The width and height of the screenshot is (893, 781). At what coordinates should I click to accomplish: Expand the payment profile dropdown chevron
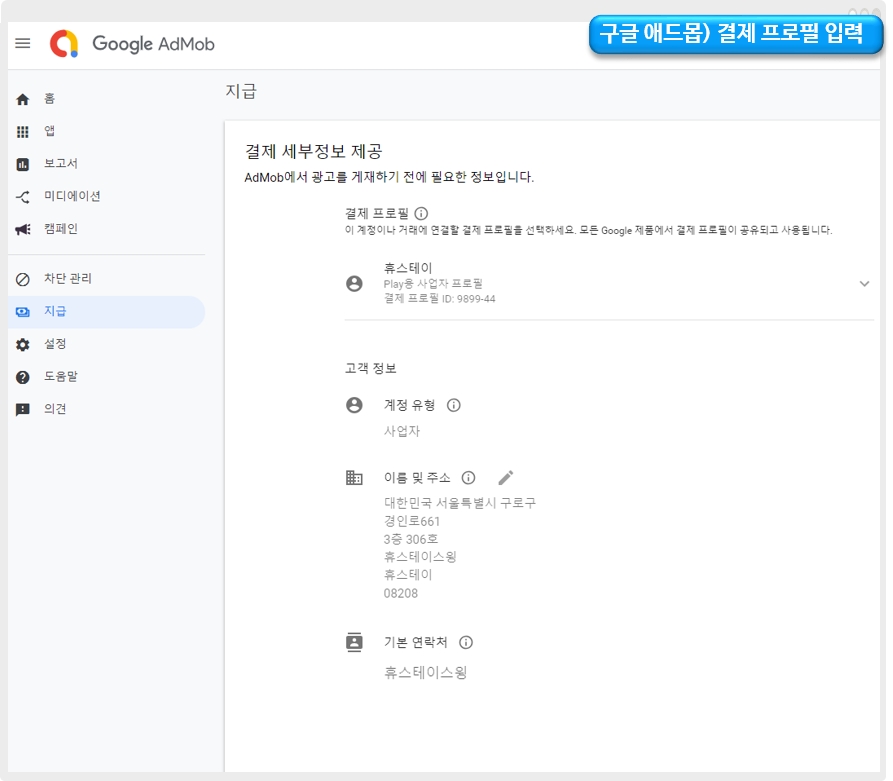point(864,284)
